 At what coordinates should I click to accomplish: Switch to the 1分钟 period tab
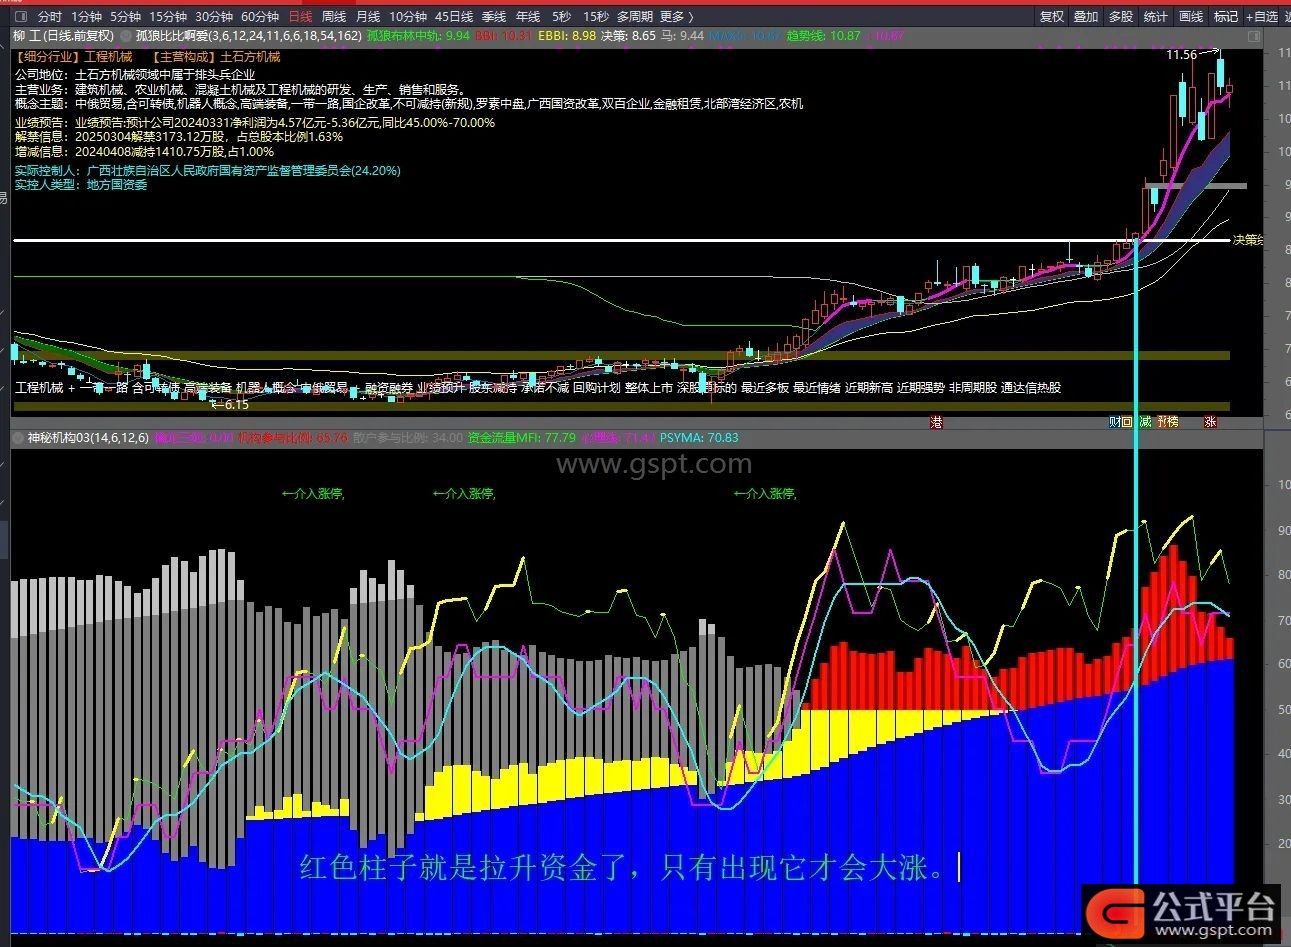coord(86,16)
